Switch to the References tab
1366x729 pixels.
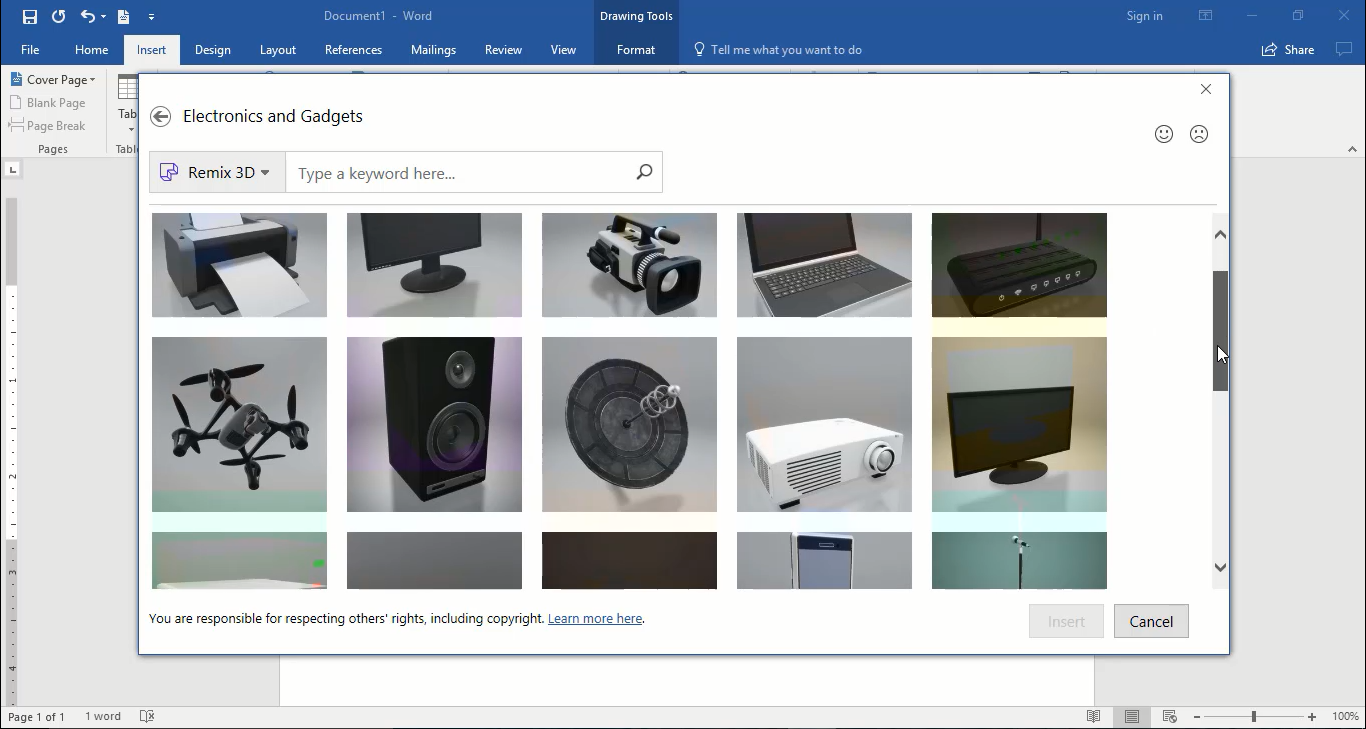point(353,50)
